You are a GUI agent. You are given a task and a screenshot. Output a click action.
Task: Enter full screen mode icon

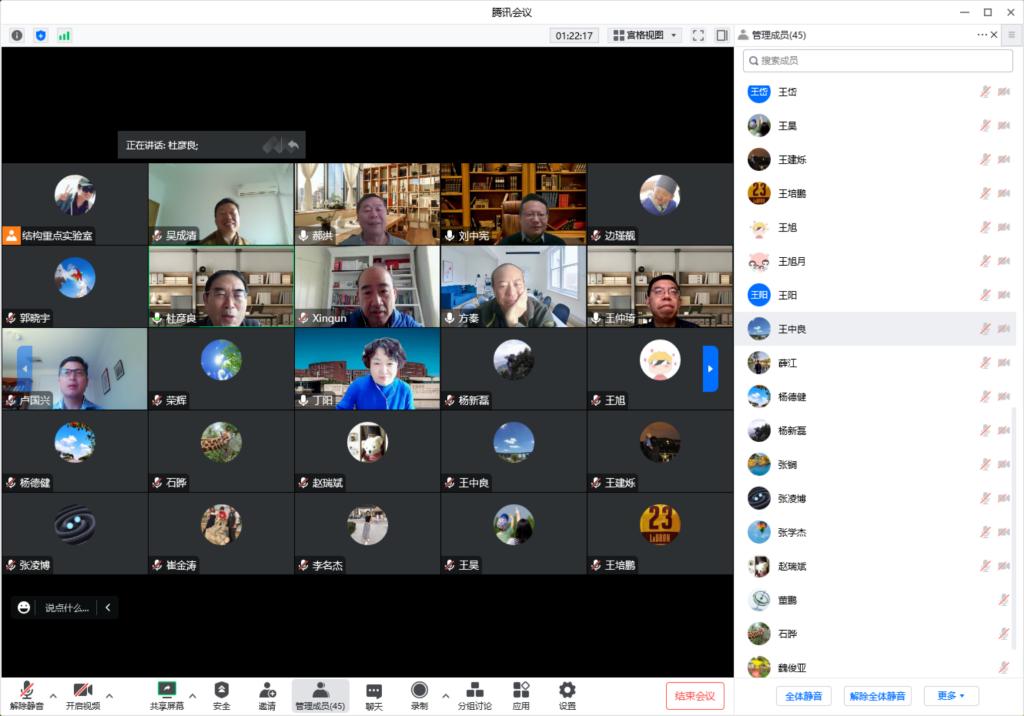click(698, 35)
